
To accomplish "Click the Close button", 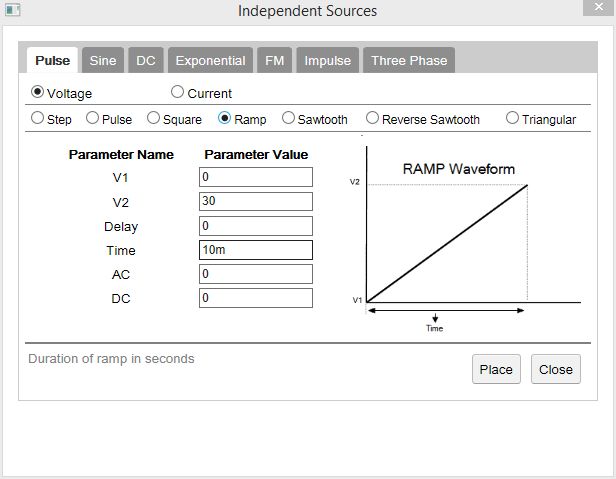I will click(x=556, y=369).
